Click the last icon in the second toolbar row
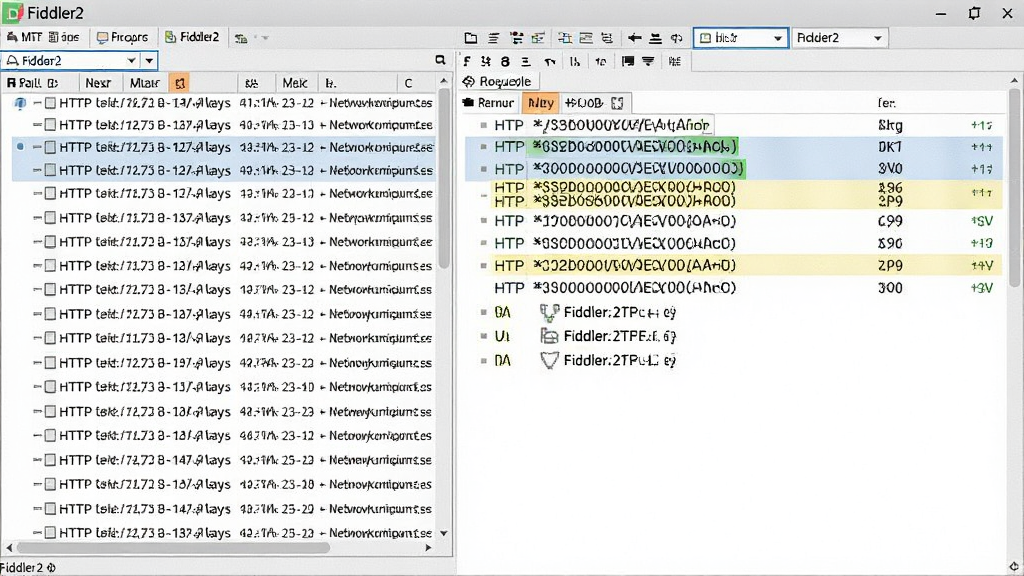The image size is (1024, 576). click(x=675, y=61)
